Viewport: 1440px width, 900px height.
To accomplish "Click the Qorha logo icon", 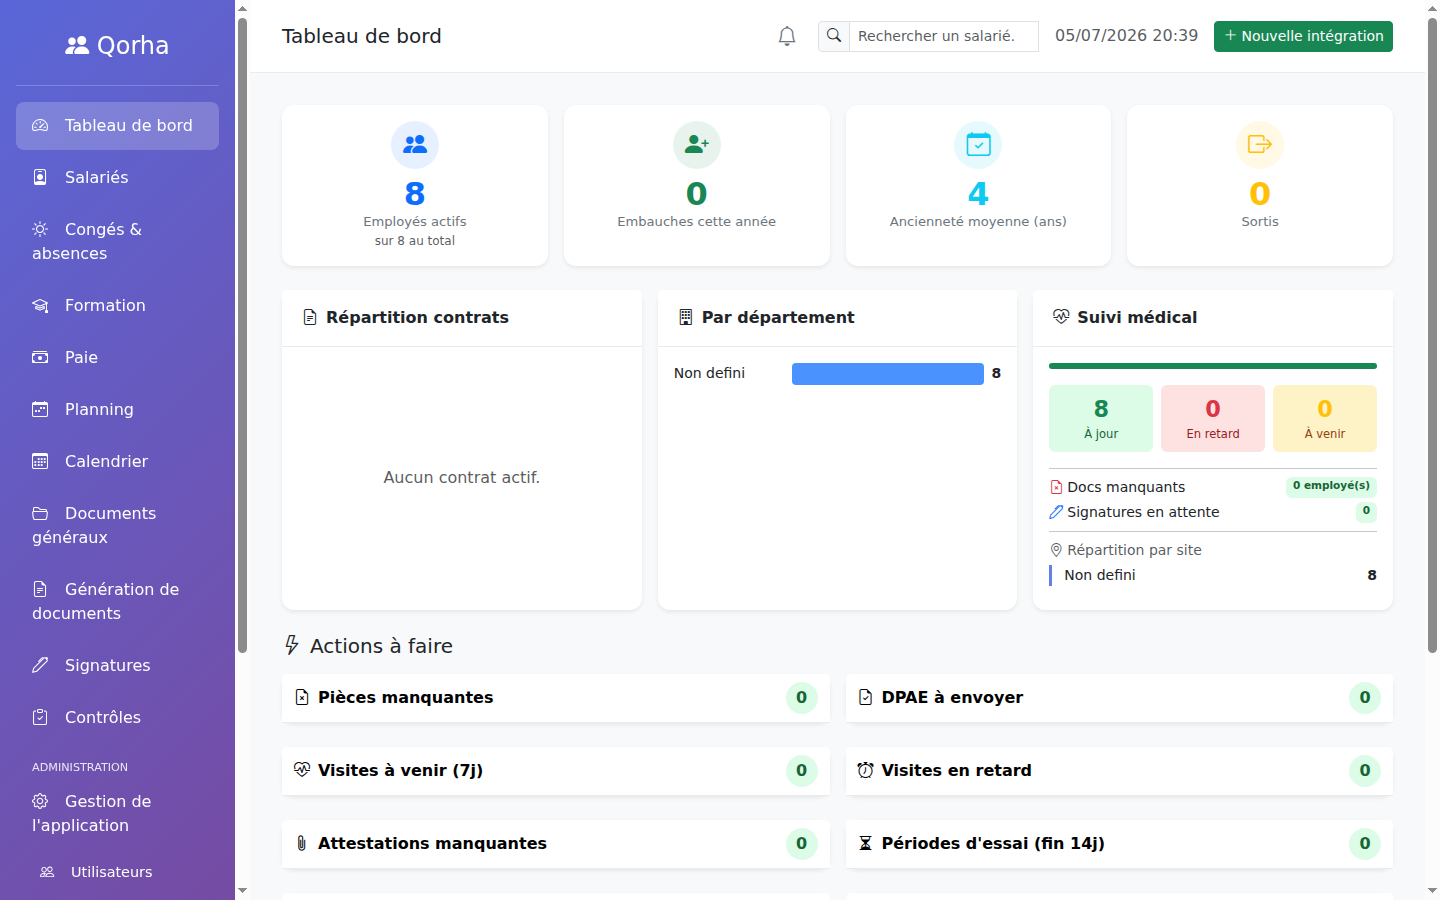I will (x=77, y=45).
